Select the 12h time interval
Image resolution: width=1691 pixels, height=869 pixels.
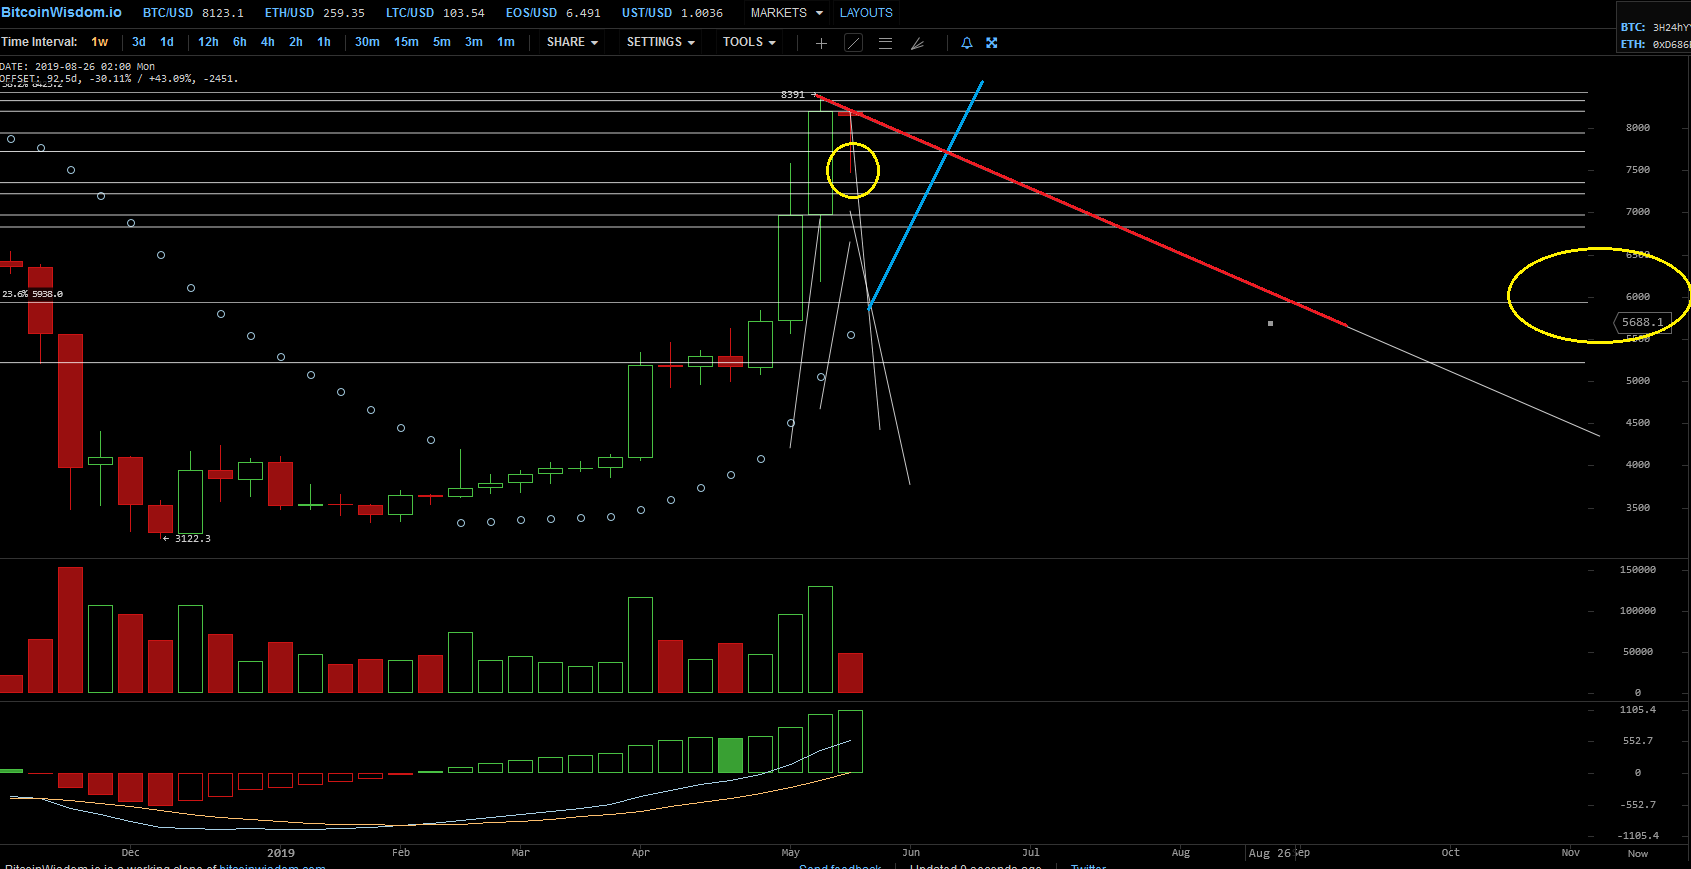[x=208, y=42]
